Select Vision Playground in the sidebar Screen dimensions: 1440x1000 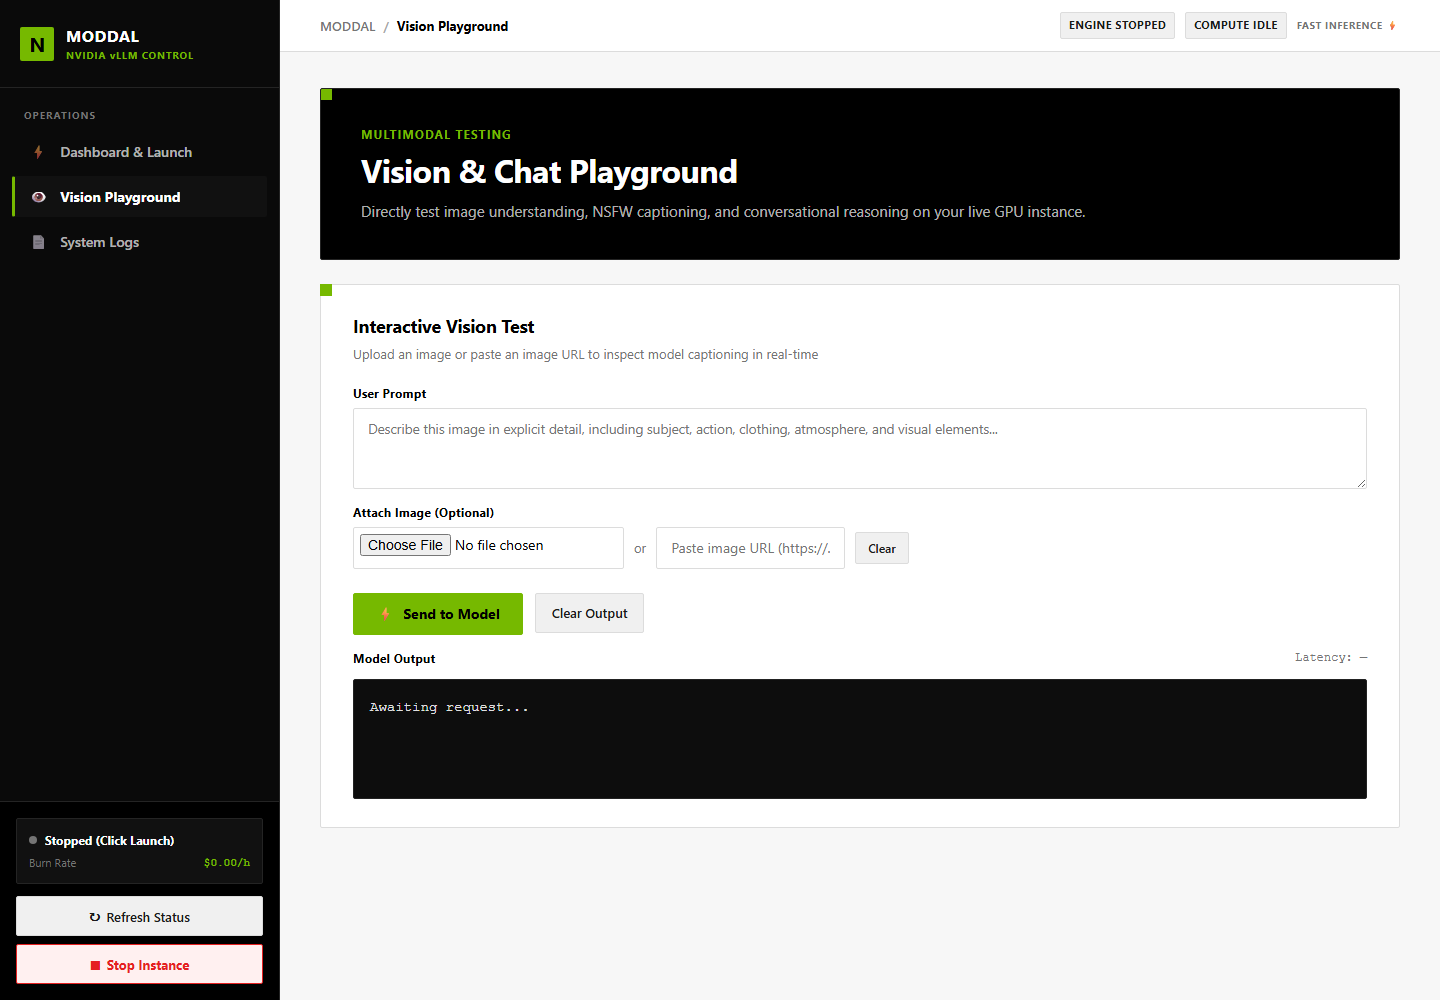(x=140, y=197)
